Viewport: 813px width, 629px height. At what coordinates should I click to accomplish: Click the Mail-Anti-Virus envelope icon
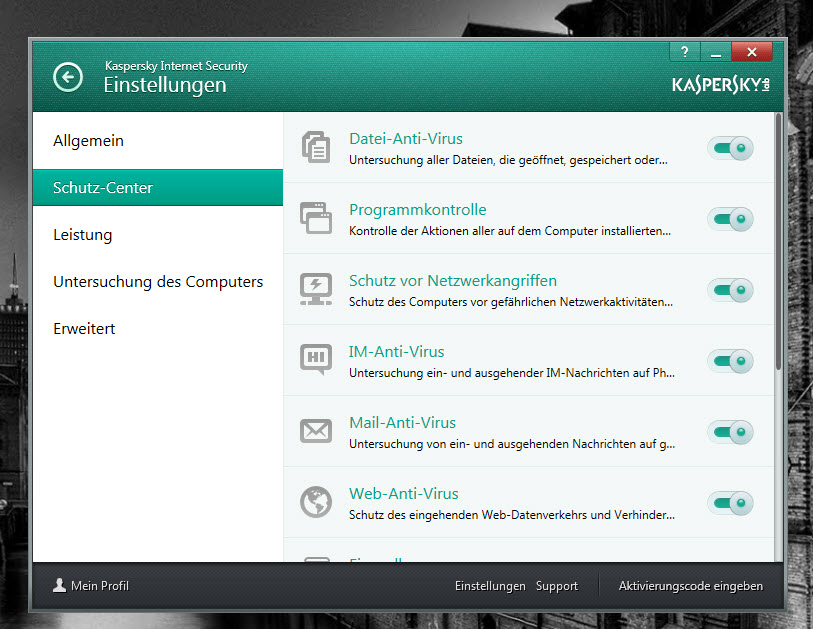pyautogui.click(x=316, y=431)
